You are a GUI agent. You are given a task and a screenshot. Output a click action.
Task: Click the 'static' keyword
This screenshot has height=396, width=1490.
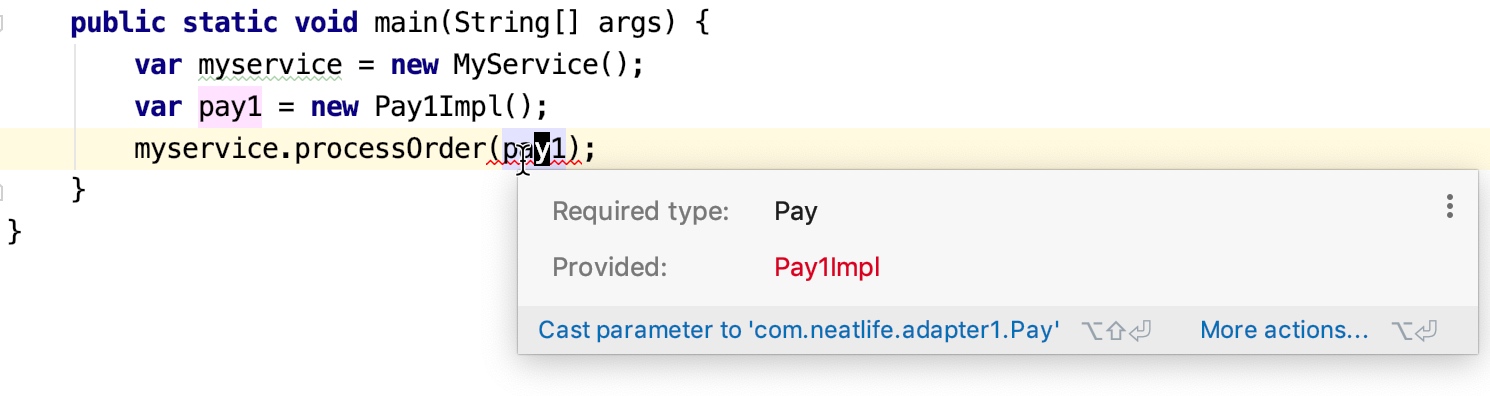[x=230, y=23]
